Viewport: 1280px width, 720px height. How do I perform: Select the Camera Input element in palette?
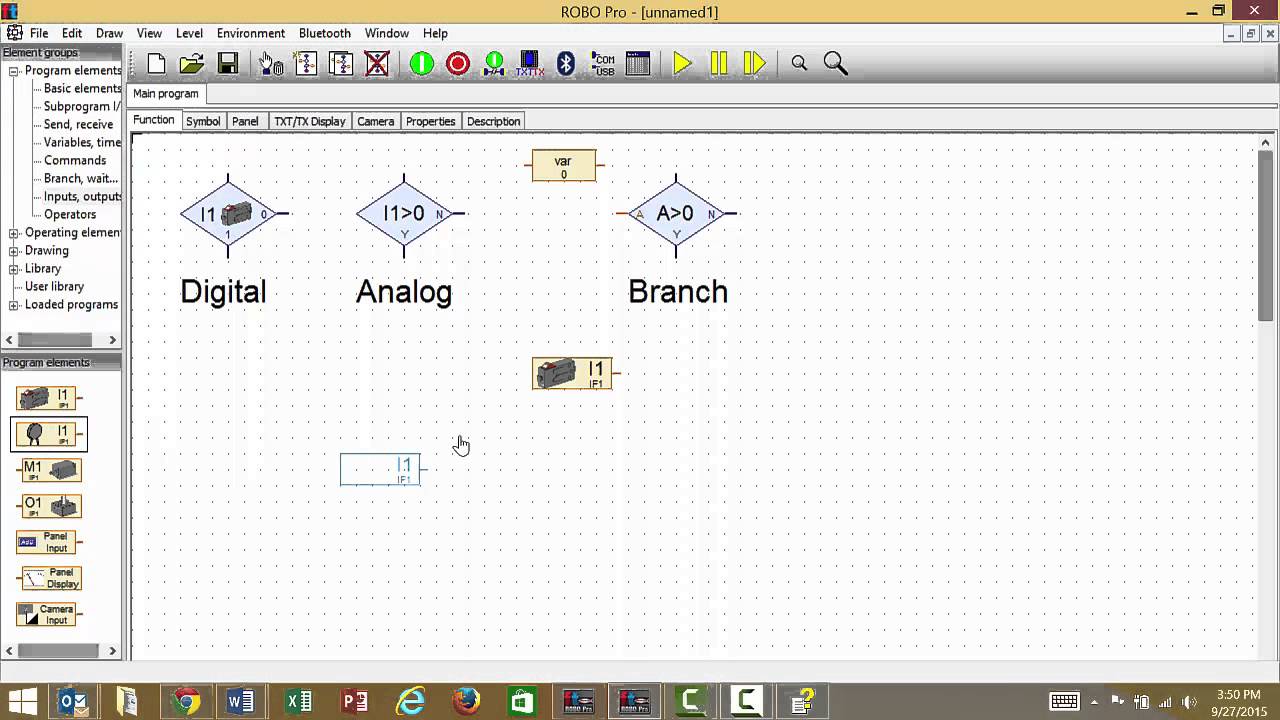(x=49, y=614)
